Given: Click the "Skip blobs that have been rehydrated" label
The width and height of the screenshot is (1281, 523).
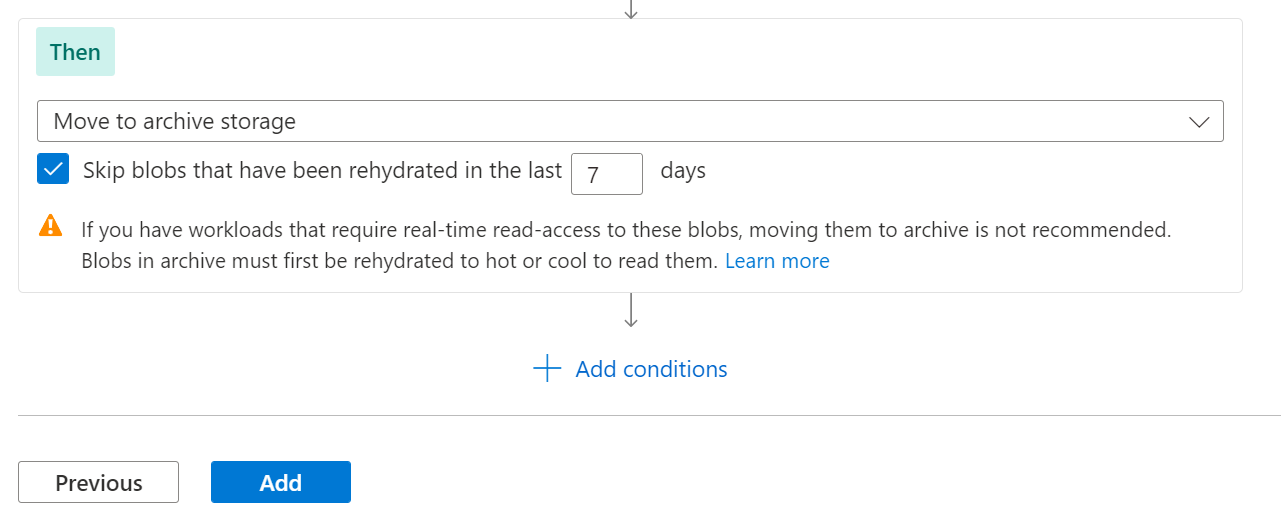Looking at the screenshot, I should point(322,171).
